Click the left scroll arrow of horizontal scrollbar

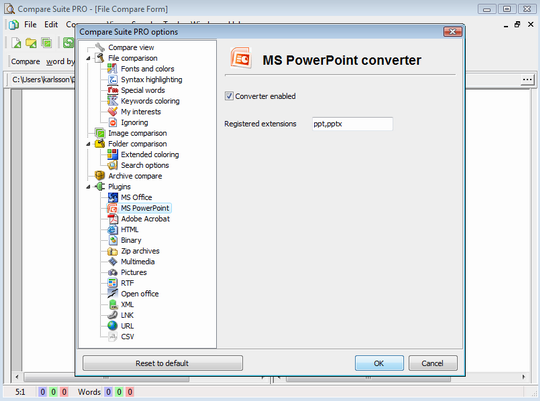[x=17, y=377]
